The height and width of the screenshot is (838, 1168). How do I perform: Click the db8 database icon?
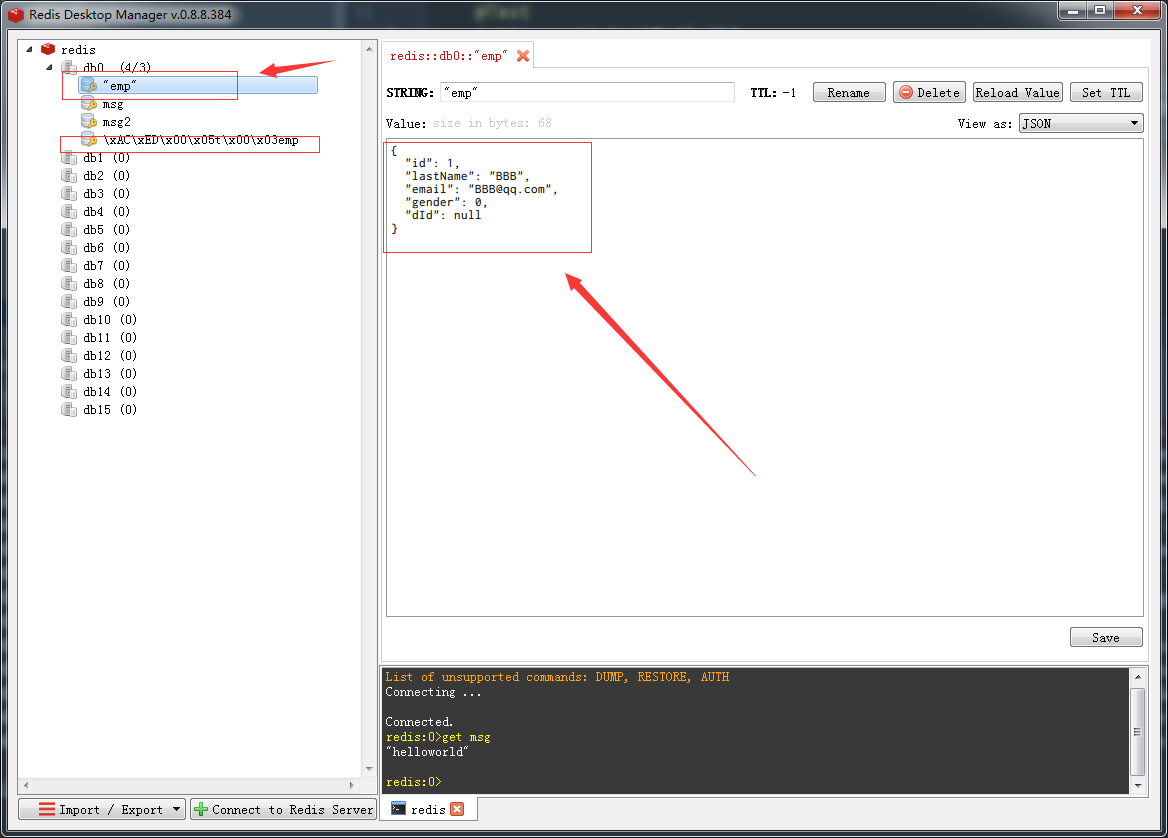(69, 284)
